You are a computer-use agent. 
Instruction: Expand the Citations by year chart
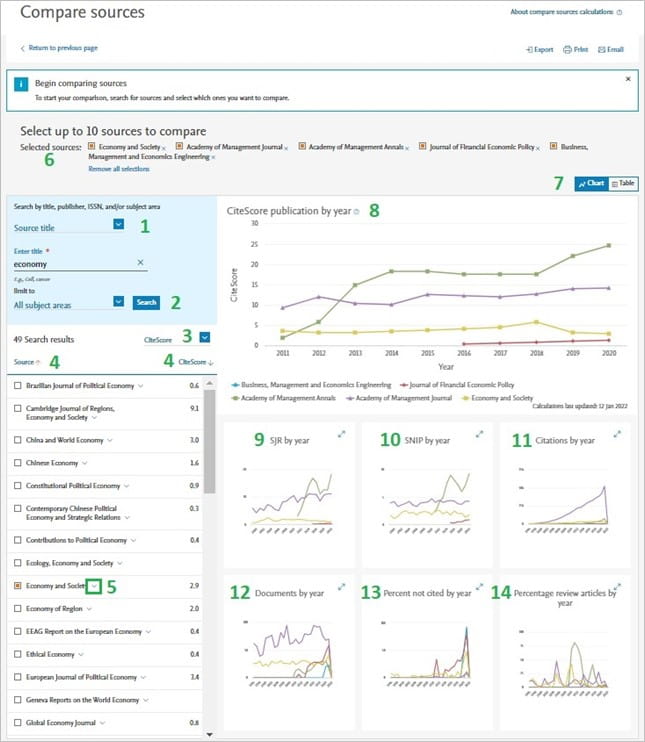(617, 434)
